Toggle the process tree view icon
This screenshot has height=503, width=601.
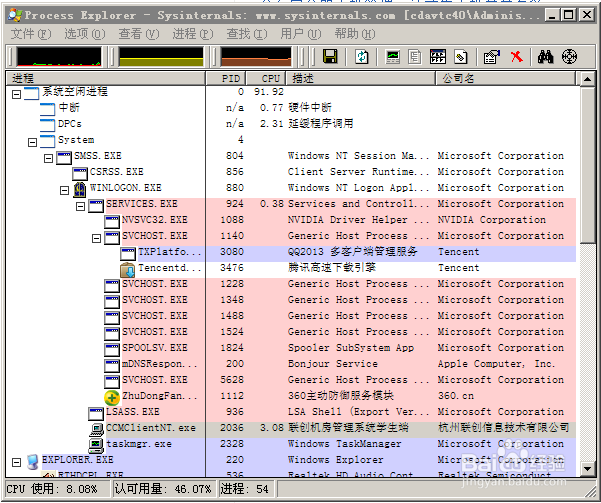pyautogui.click(x=415, y=57)
